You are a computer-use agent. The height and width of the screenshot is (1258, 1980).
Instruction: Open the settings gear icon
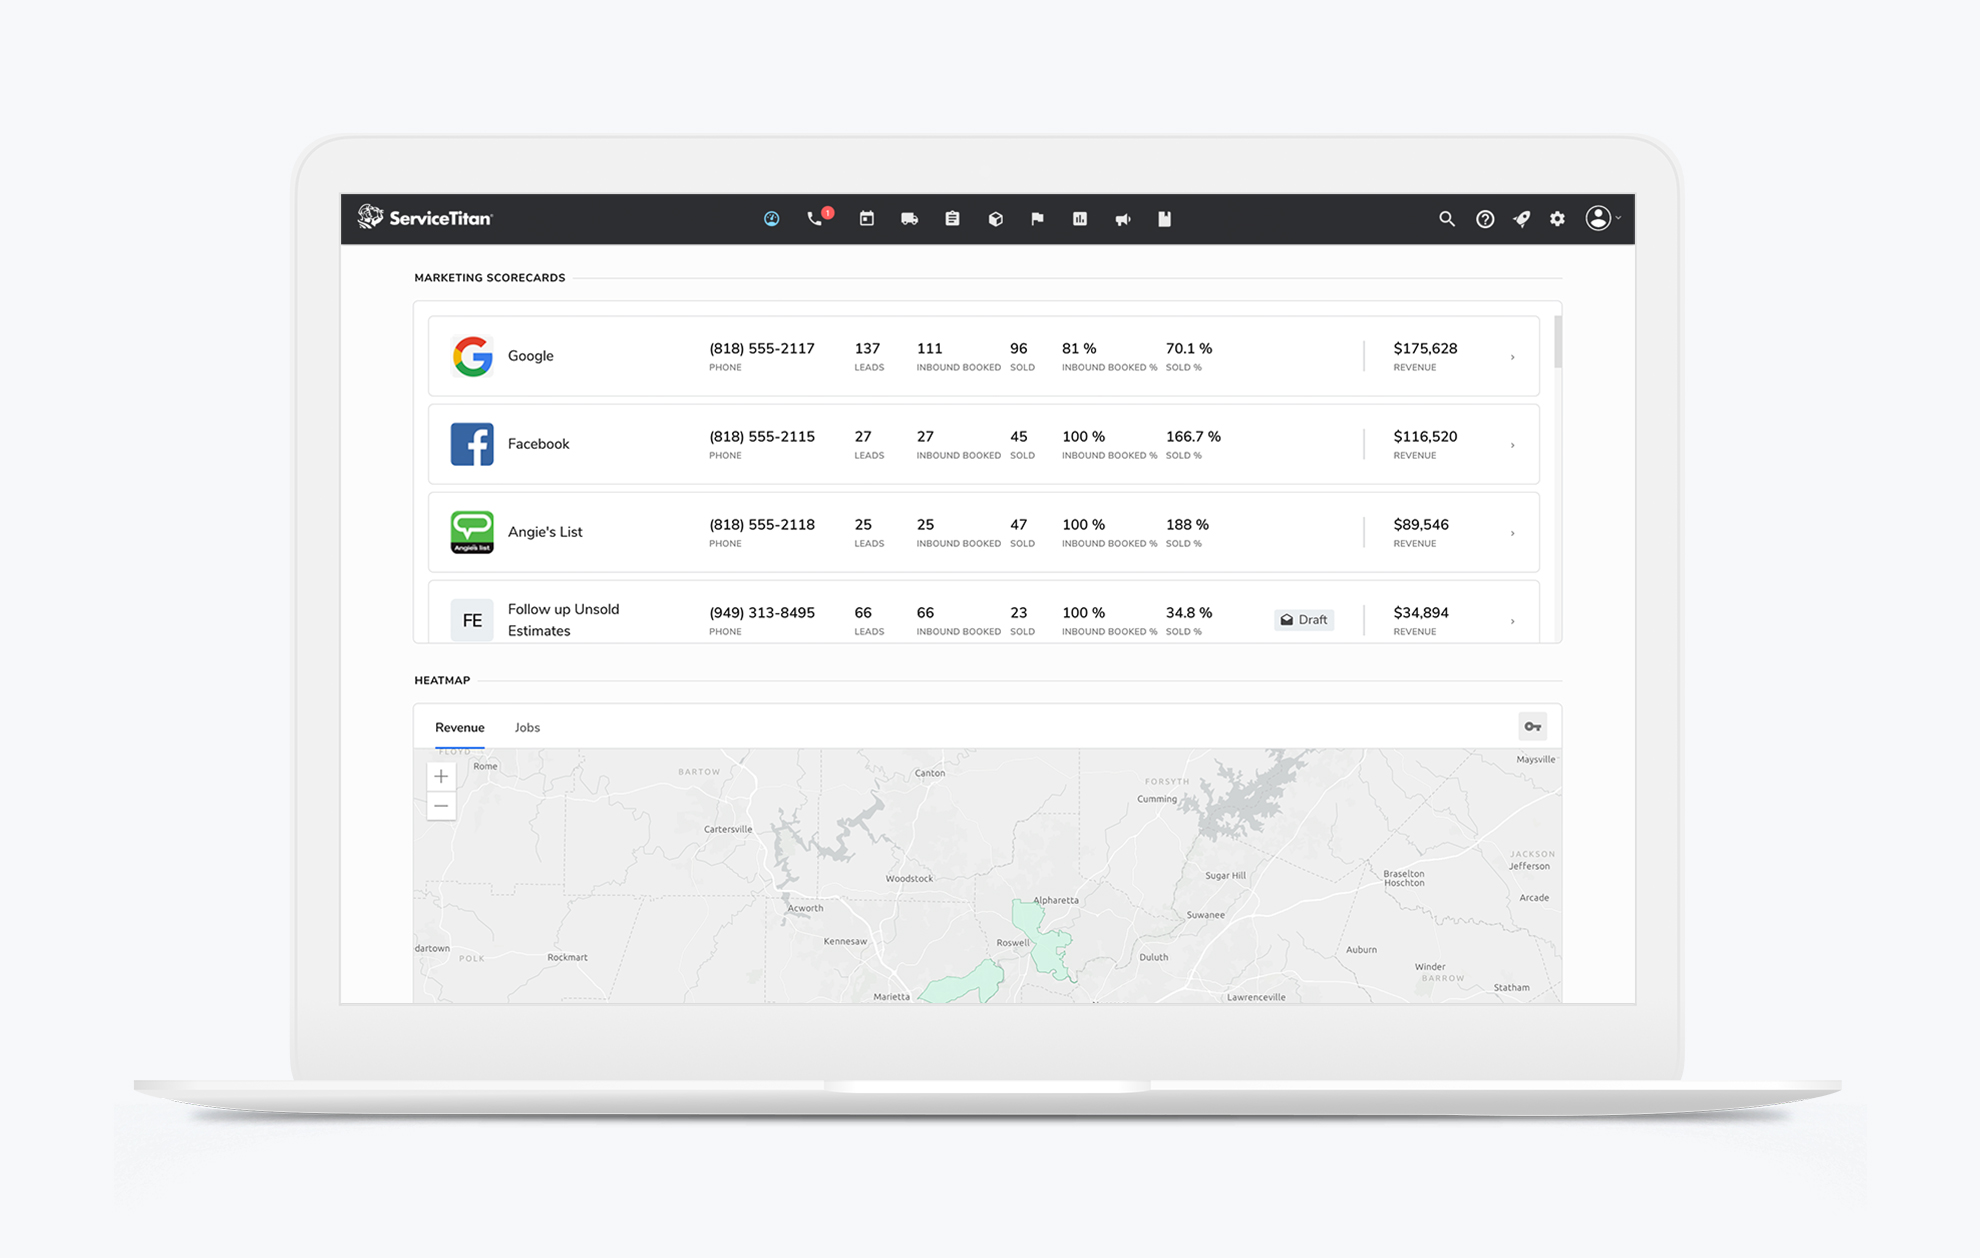click(x=1557, y=218)
